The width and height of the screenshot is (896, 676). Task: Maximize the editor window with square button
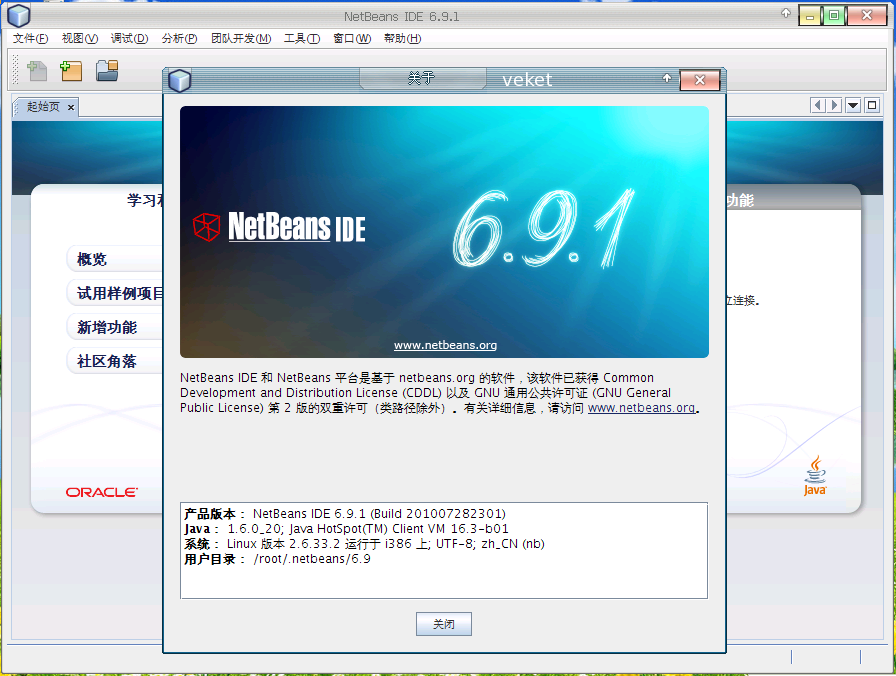tap(872, 105)
